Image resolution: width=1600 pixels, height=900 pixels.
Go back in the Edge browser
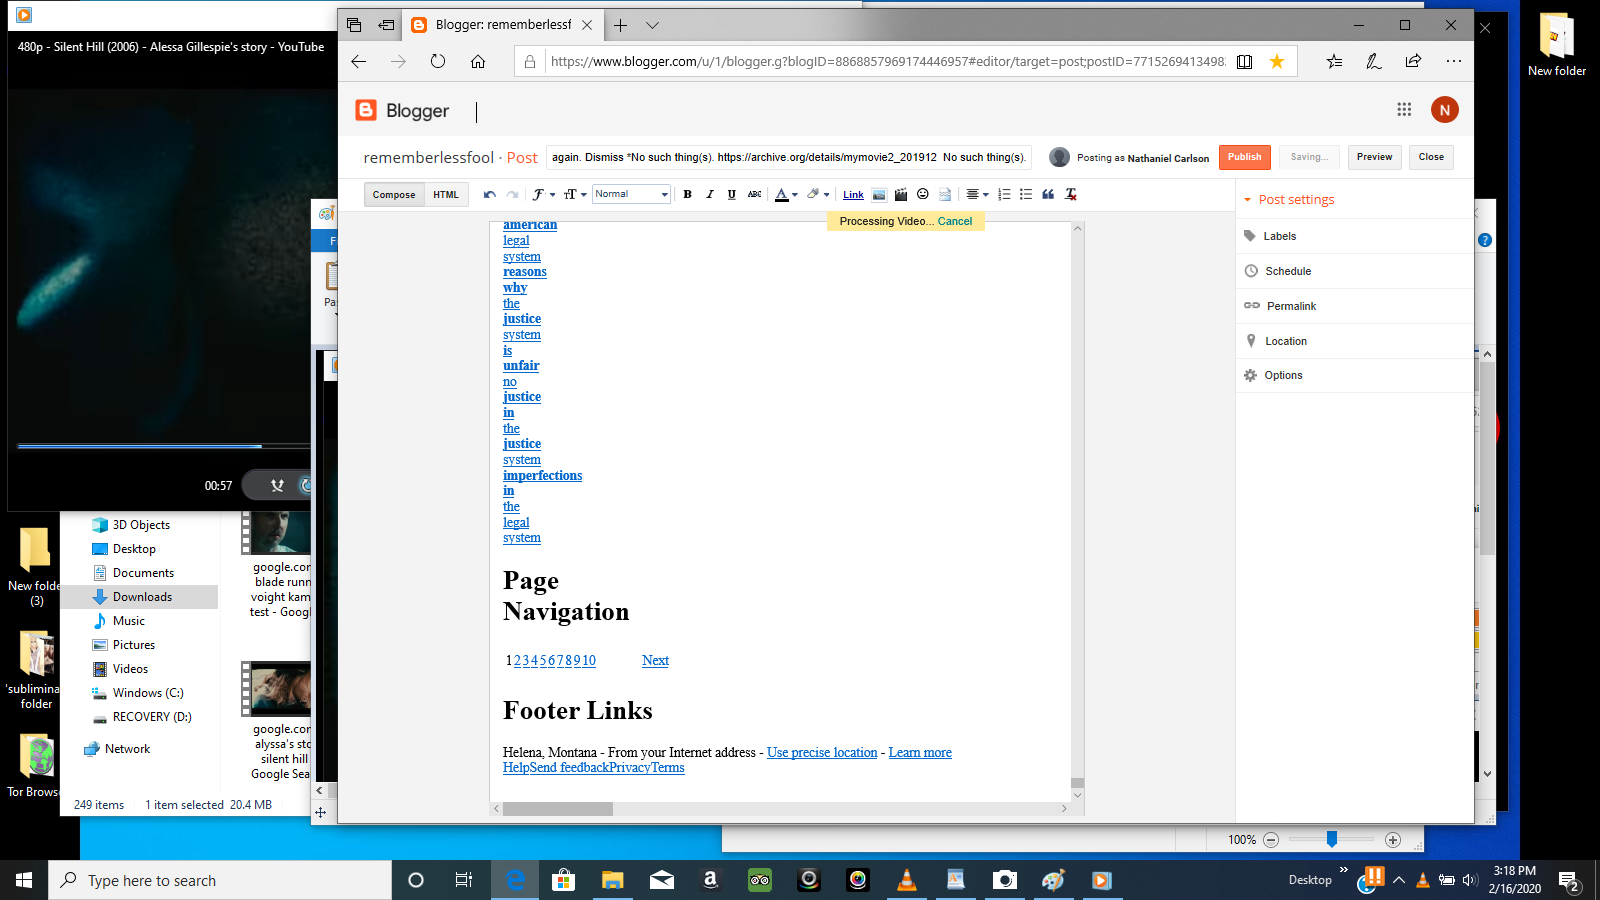359,61
